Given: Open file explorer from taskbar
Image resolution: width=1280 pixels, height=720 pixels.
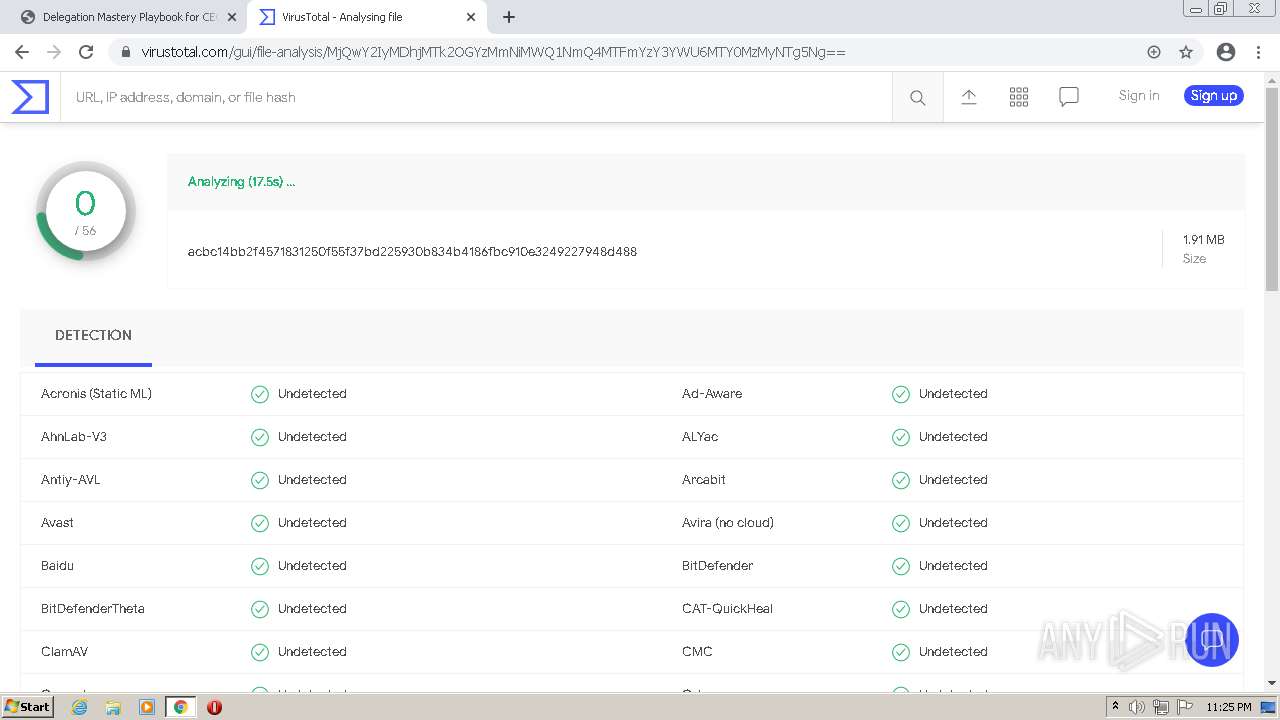Looking at the screenshot, I should (x=113, y=707).
